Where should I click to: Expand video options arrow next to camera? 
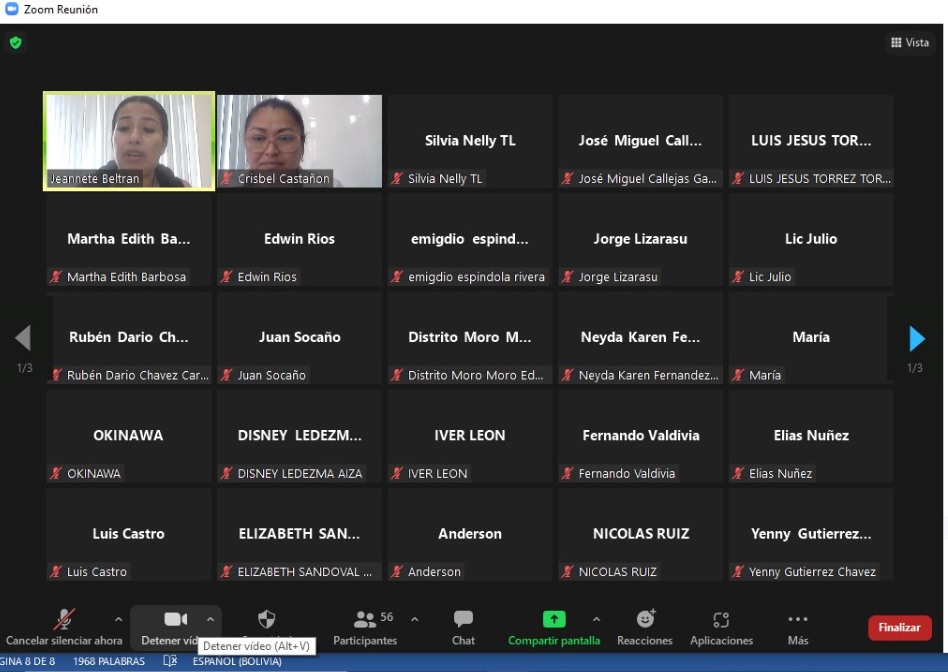(210, 619)
